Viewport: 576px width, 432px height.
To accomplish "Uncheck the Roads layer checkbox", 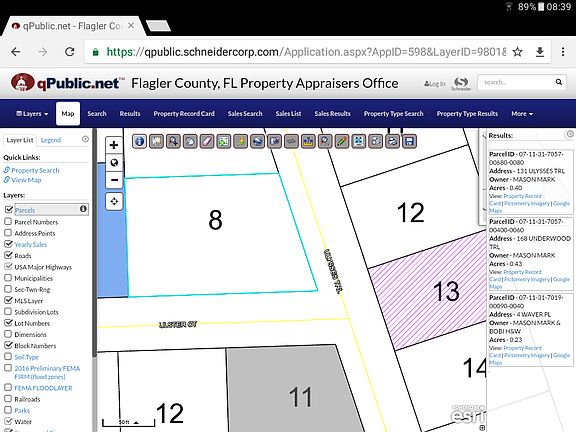I will coord(8,255).
